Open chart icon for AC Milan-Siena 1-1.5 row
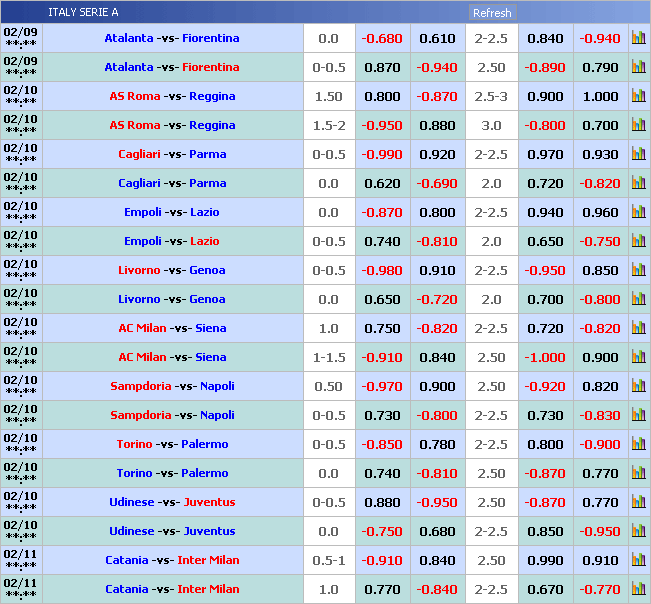Image resolution: width=651 pixels, height=604 pixels. click(x=638, y=358)
